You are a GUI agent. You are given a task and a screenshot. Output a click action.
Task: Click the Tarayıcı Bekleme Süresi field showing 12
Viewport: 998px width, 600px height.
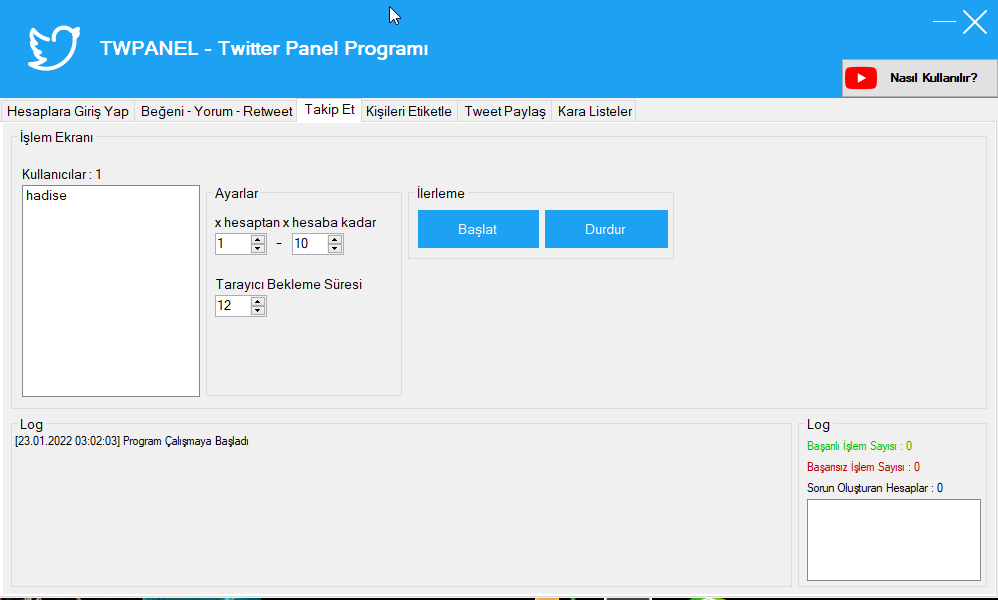(232, 306)
